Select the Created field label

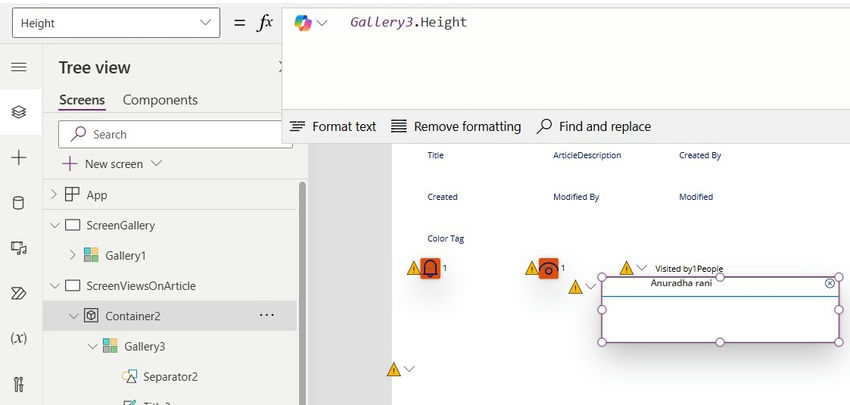[442, 197]
